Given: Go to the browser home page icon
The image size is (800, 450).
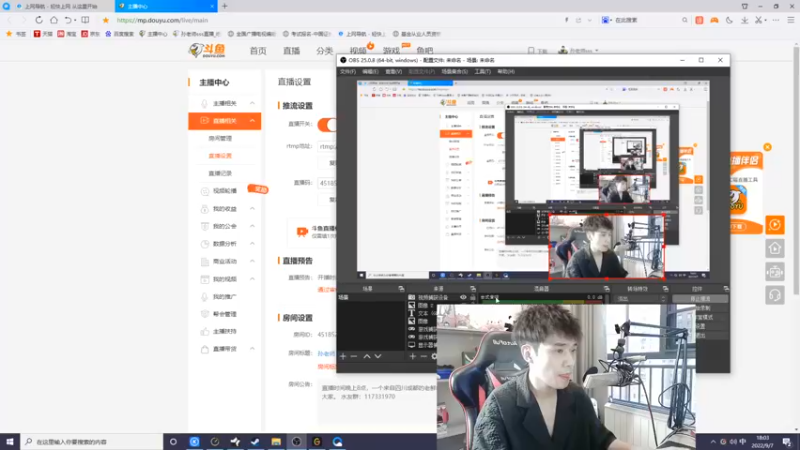Looking at the screenshot, I should point(54,20).
